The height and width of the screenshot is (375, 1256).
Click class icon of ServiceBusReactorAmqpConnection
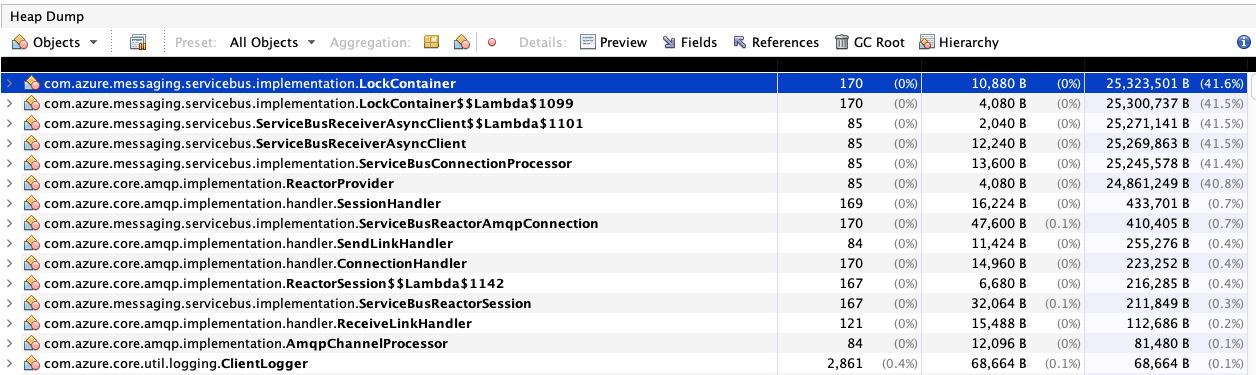coord(31,224)
